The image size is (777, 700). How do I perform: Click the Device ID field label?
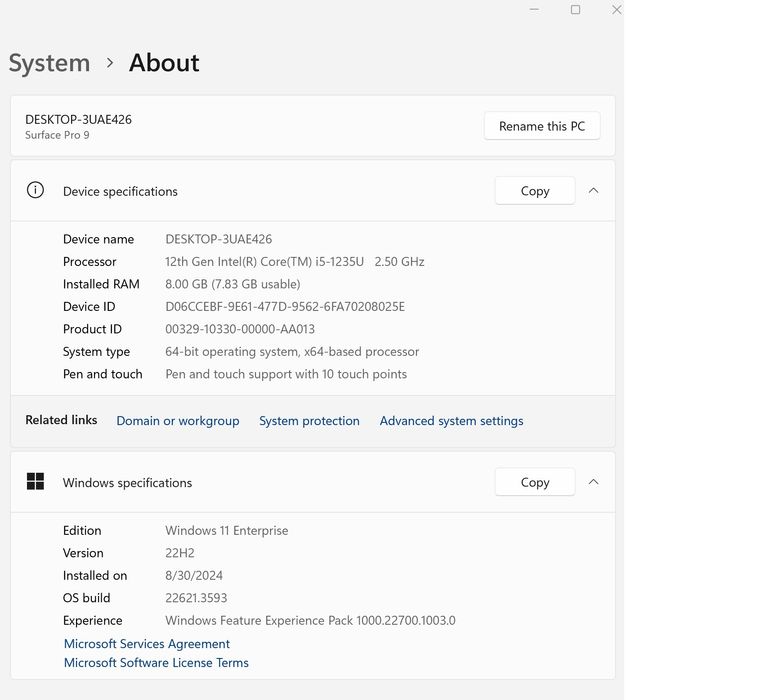89,307
